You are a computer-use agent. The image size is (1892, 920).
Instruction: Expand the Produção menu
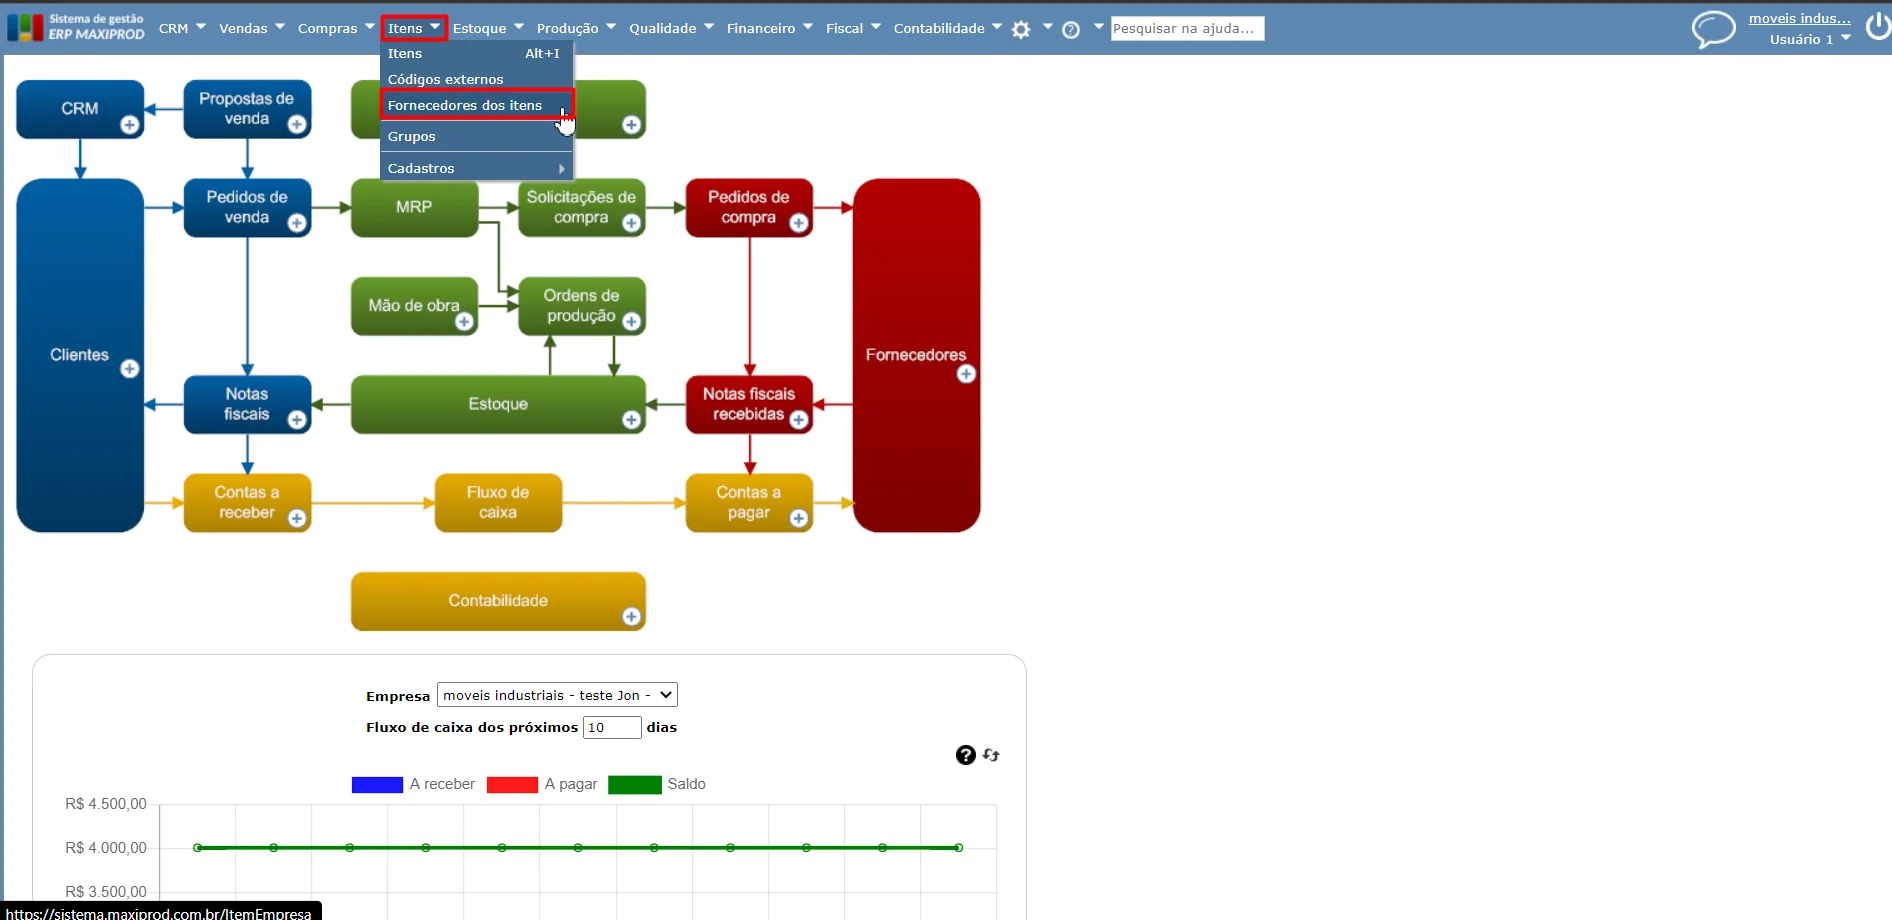tap(576, 28)
